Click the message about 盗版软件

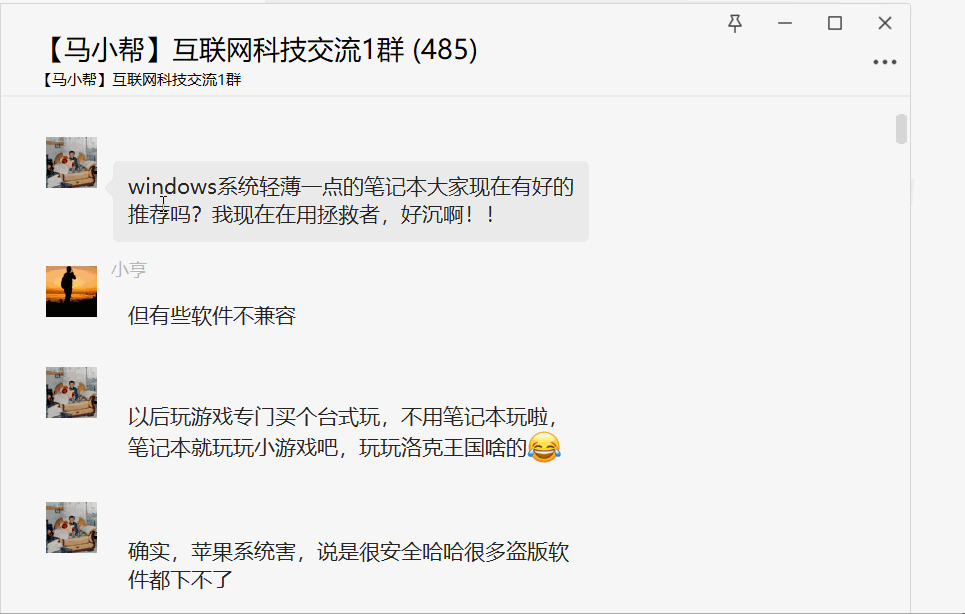348,566
